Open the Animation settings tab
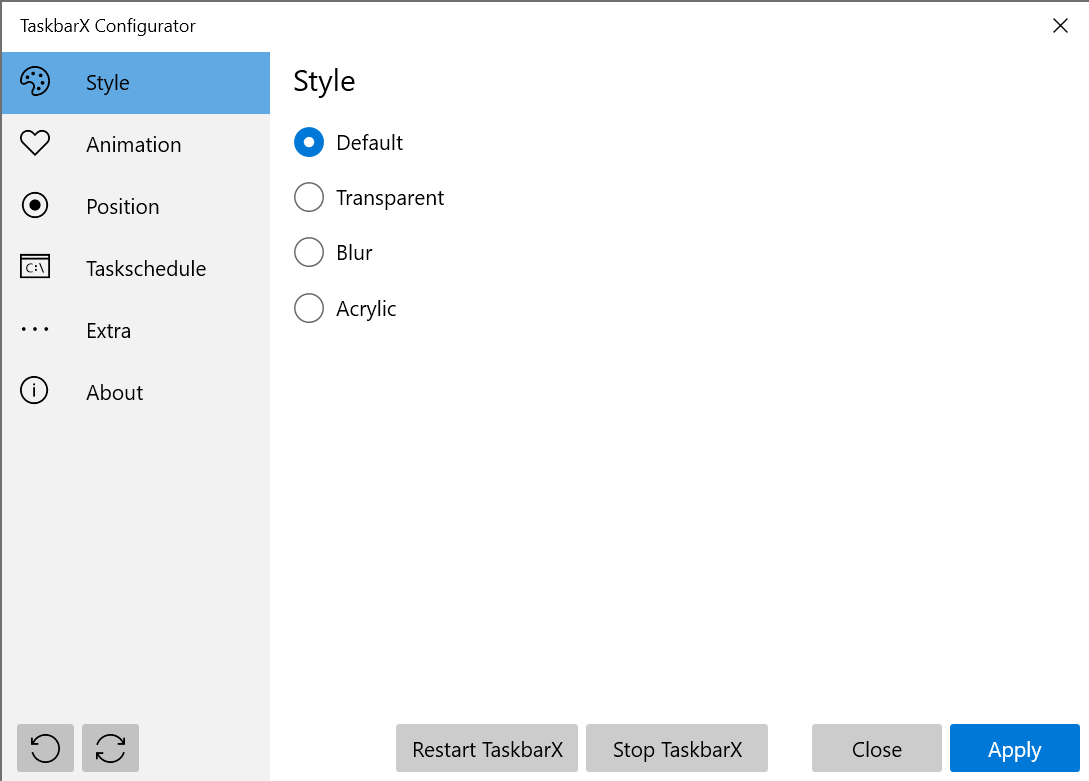This screenshot has height=781, width=1089. click(134, 144)
